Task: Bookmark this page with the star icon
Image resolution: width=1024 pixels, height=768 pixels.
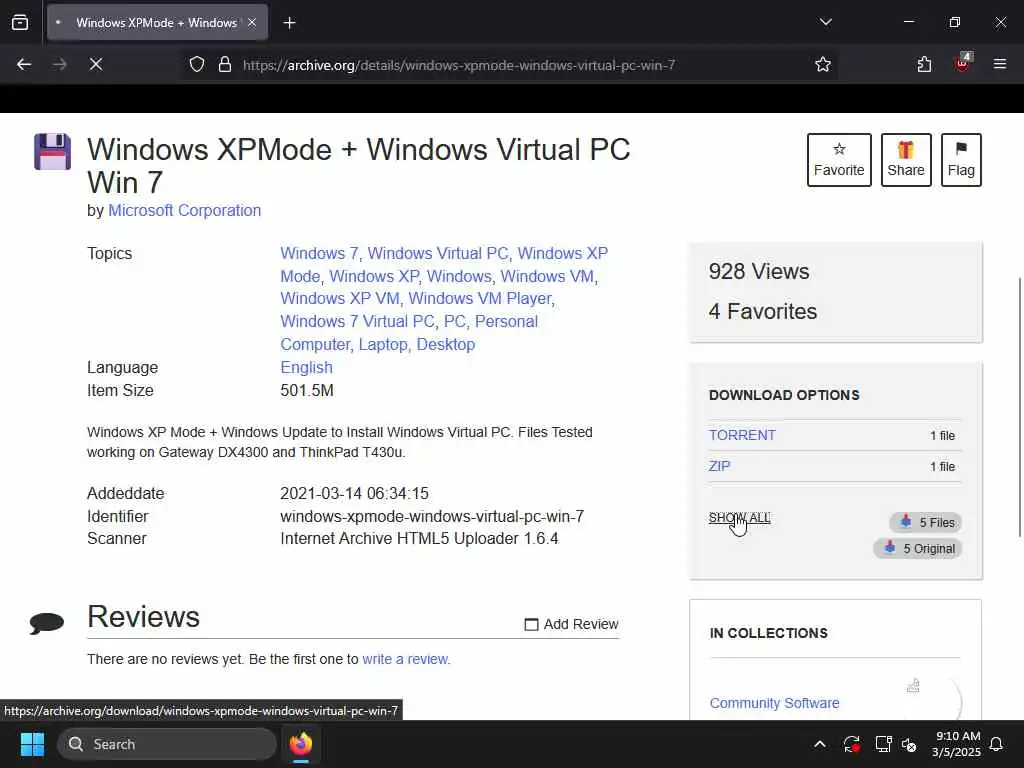Action: click(823, 65)
